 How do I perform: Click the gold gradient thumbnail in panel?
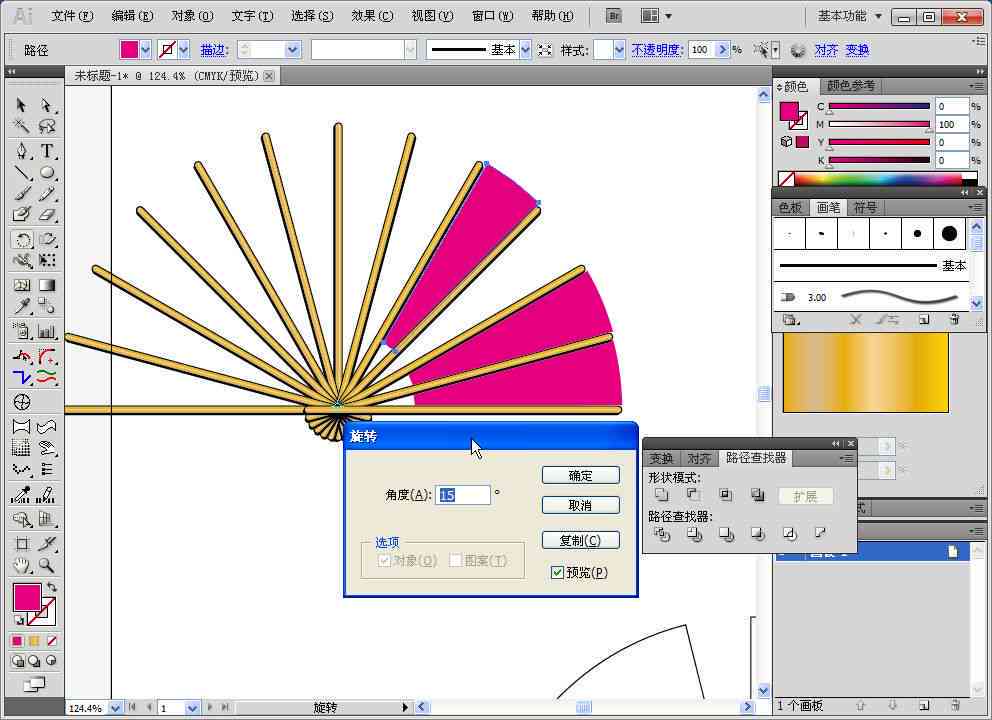point(865,373)
